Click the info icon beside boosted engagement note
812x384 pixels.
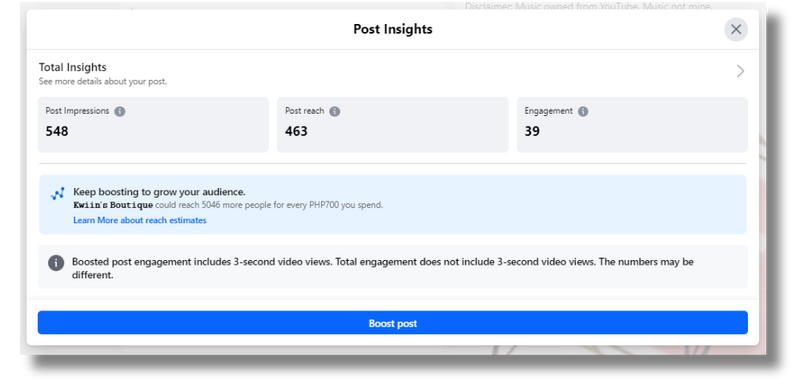56,262
